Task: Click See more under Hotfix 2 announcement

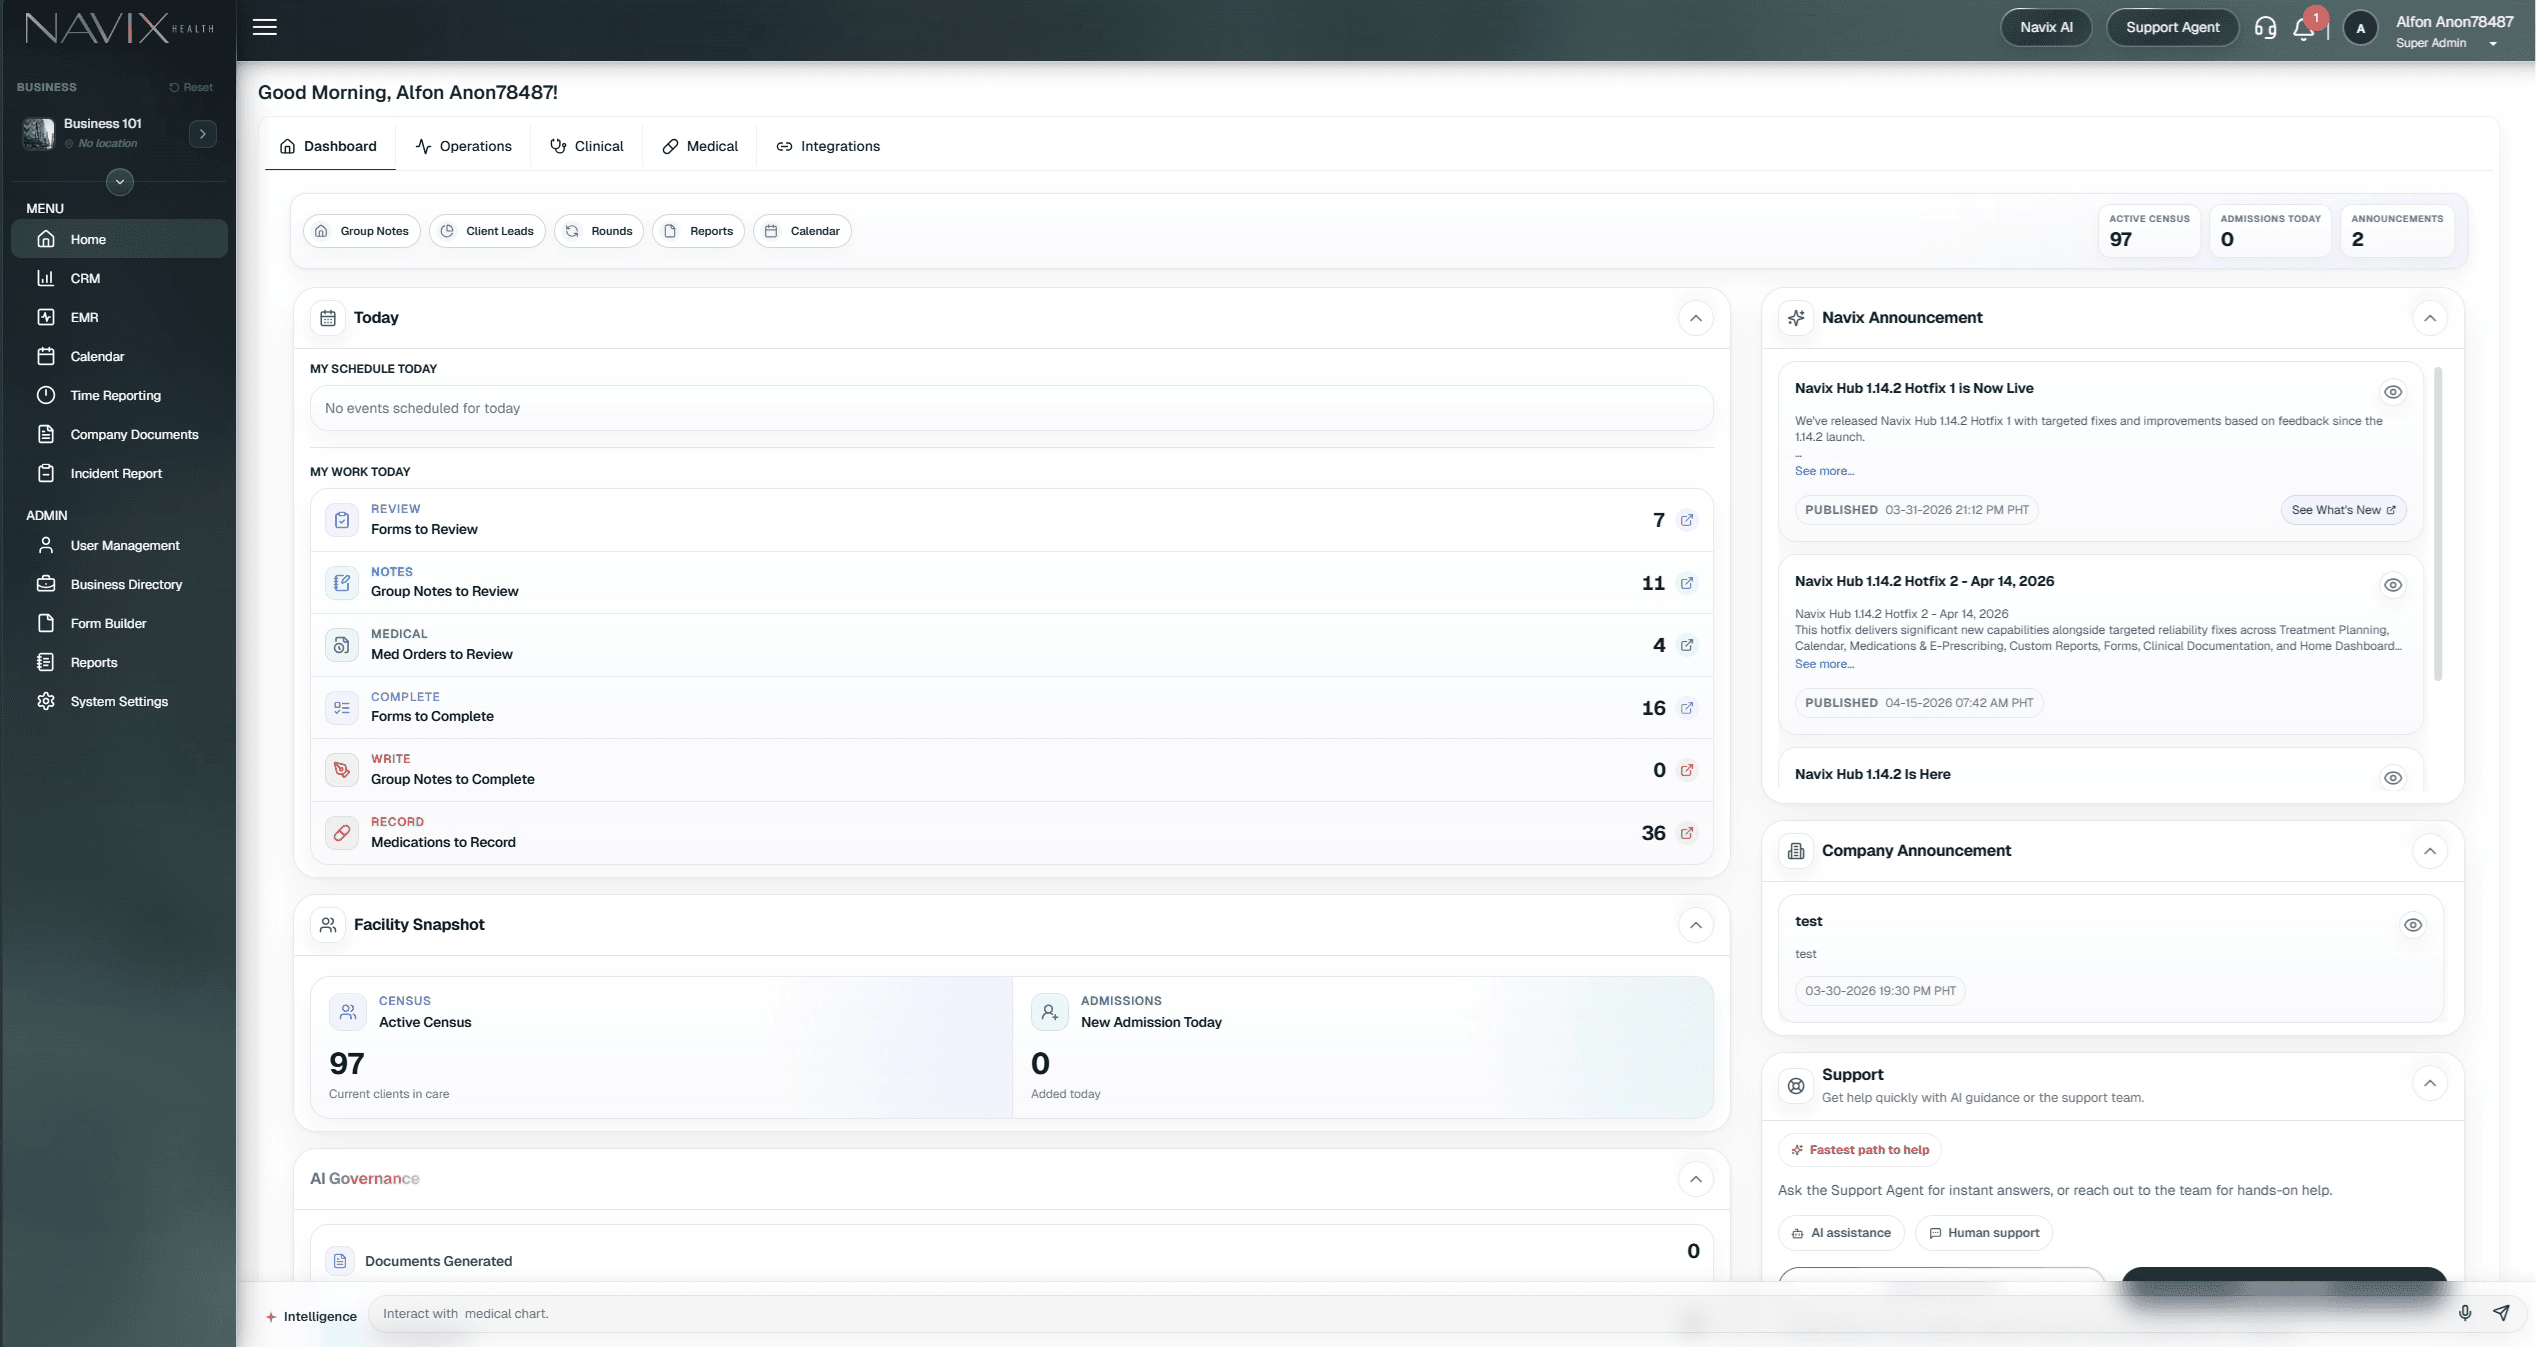Action: (x=1824, y=664)
